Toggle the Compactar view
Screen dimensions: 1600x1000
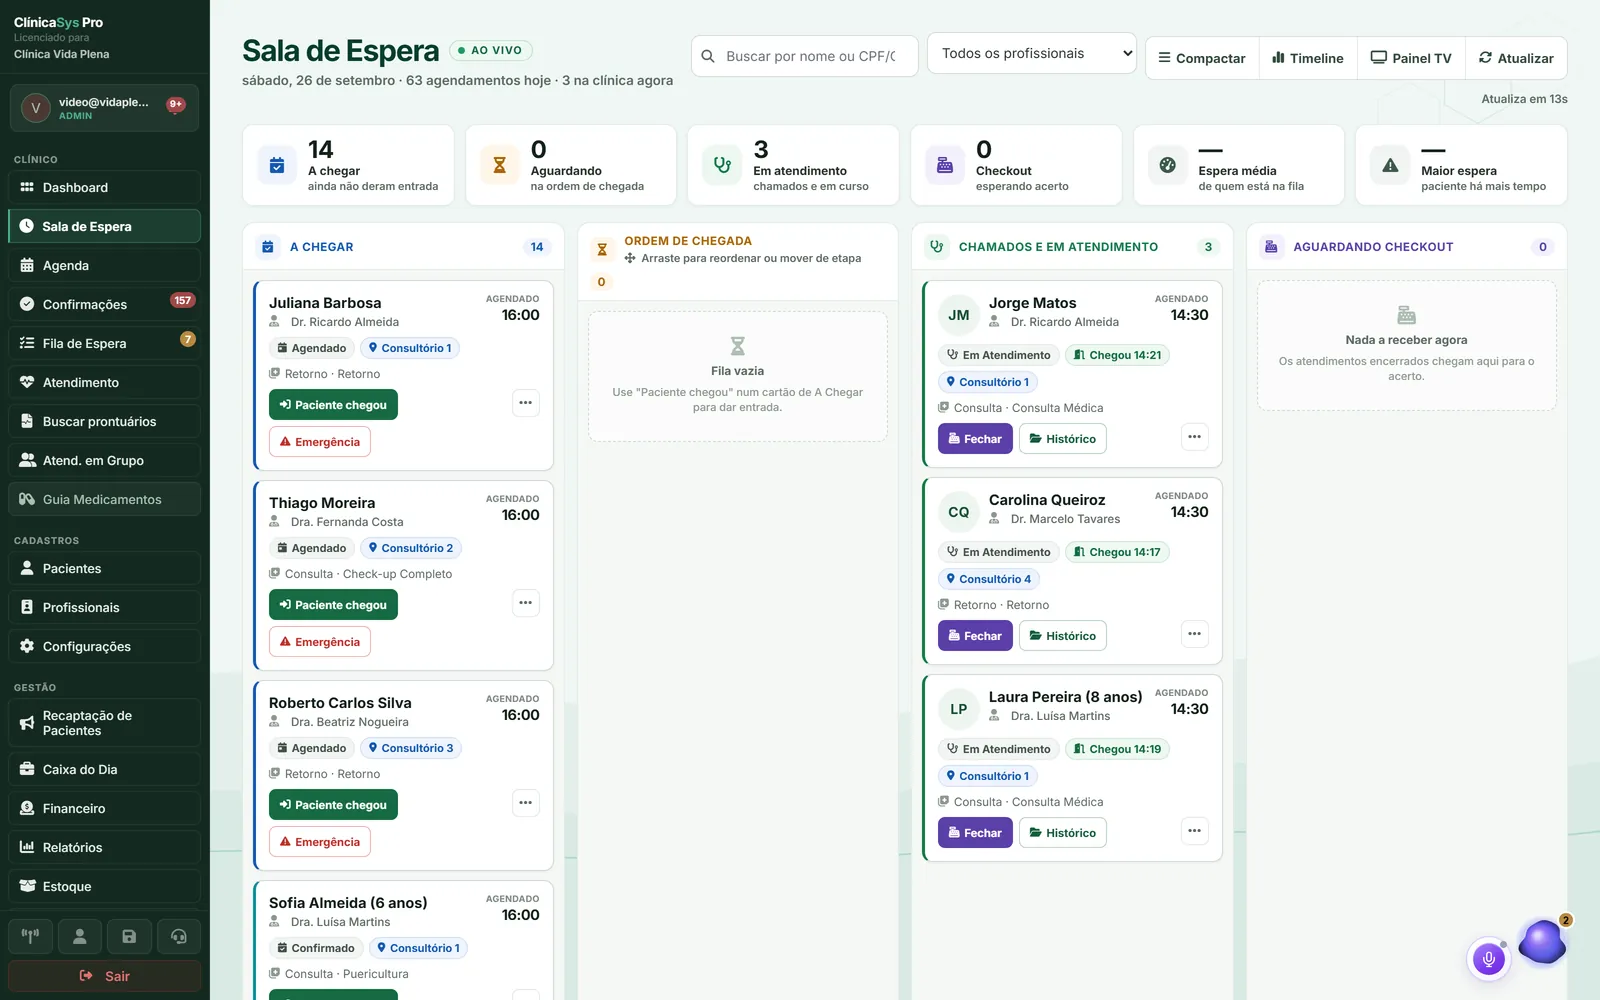1202,58
